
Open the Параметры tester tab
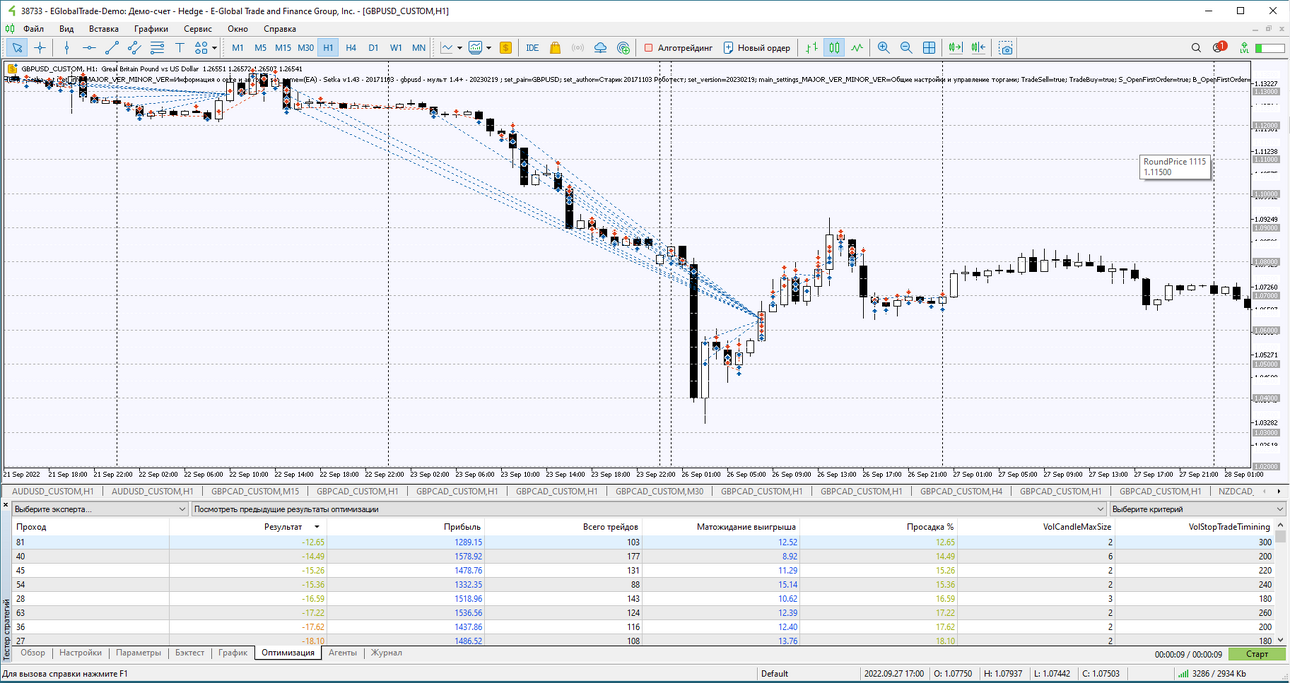[x=138, y=653]
